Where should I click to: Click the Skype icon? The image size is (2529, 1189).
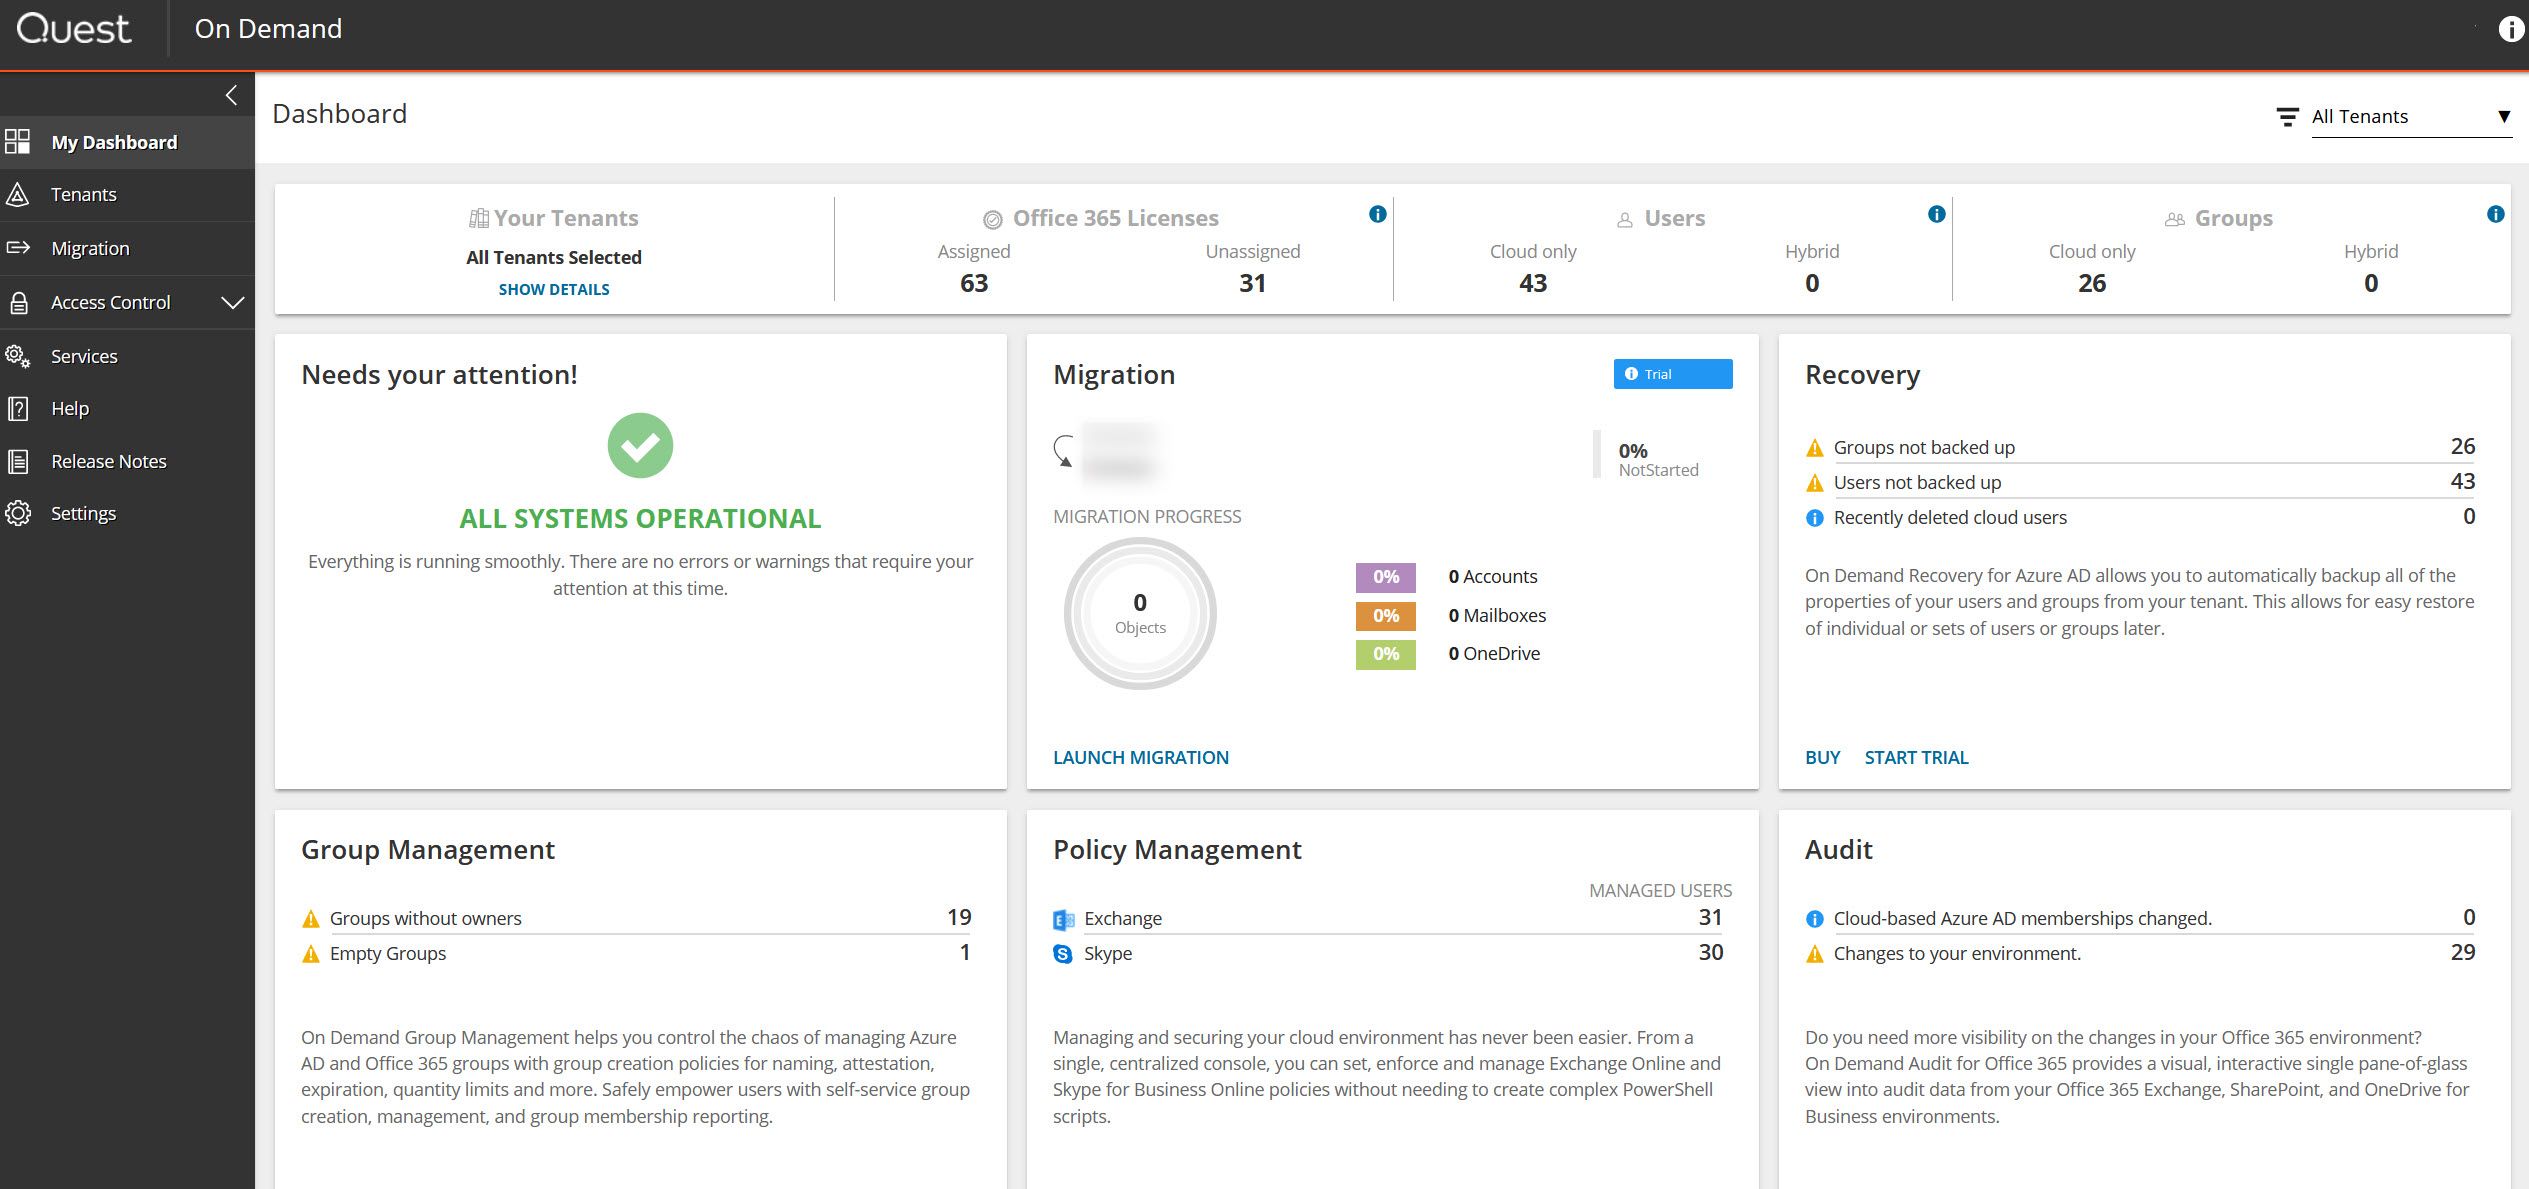point(1063,954)
